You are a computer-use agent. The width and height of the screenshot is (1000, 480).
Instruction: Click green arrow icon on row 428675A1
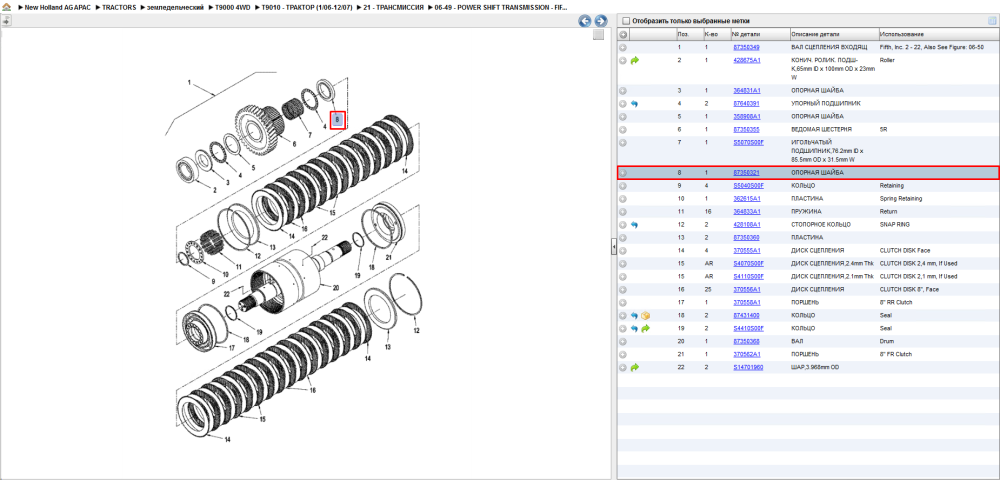(x=635, y=60)
